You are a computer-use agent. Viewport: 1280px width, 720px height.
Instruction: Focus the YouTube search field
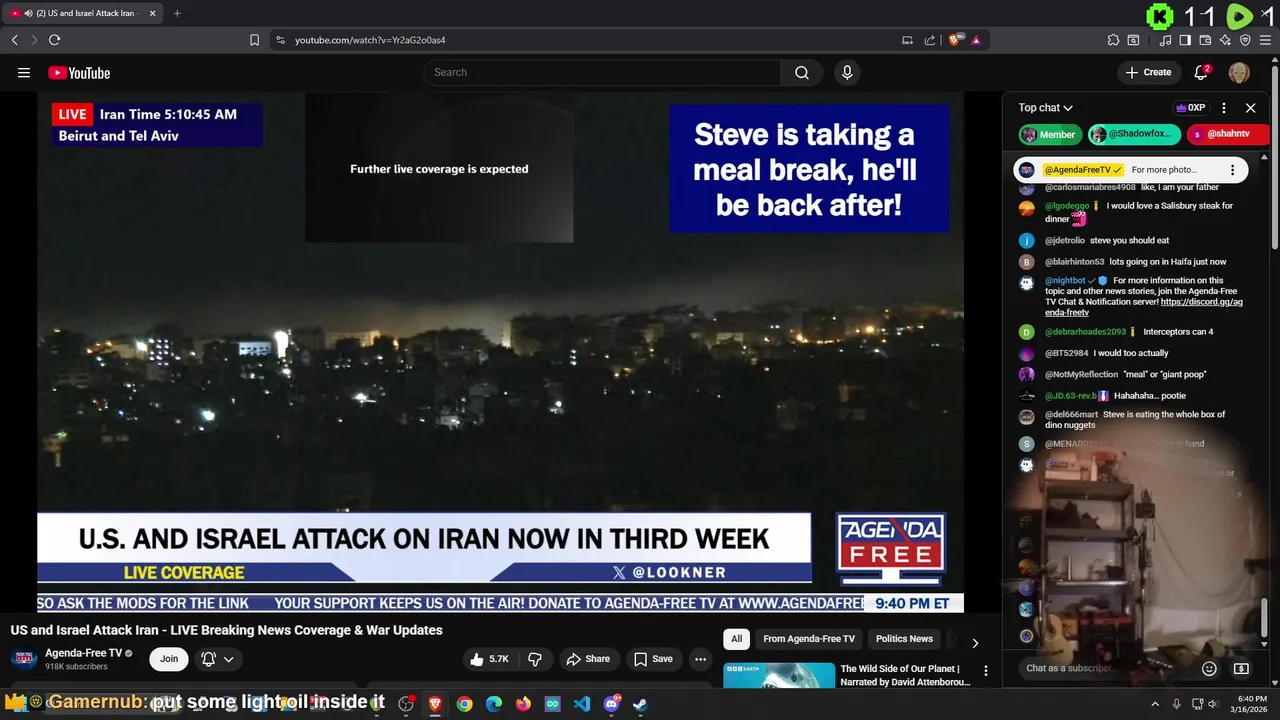pos(602,72)
